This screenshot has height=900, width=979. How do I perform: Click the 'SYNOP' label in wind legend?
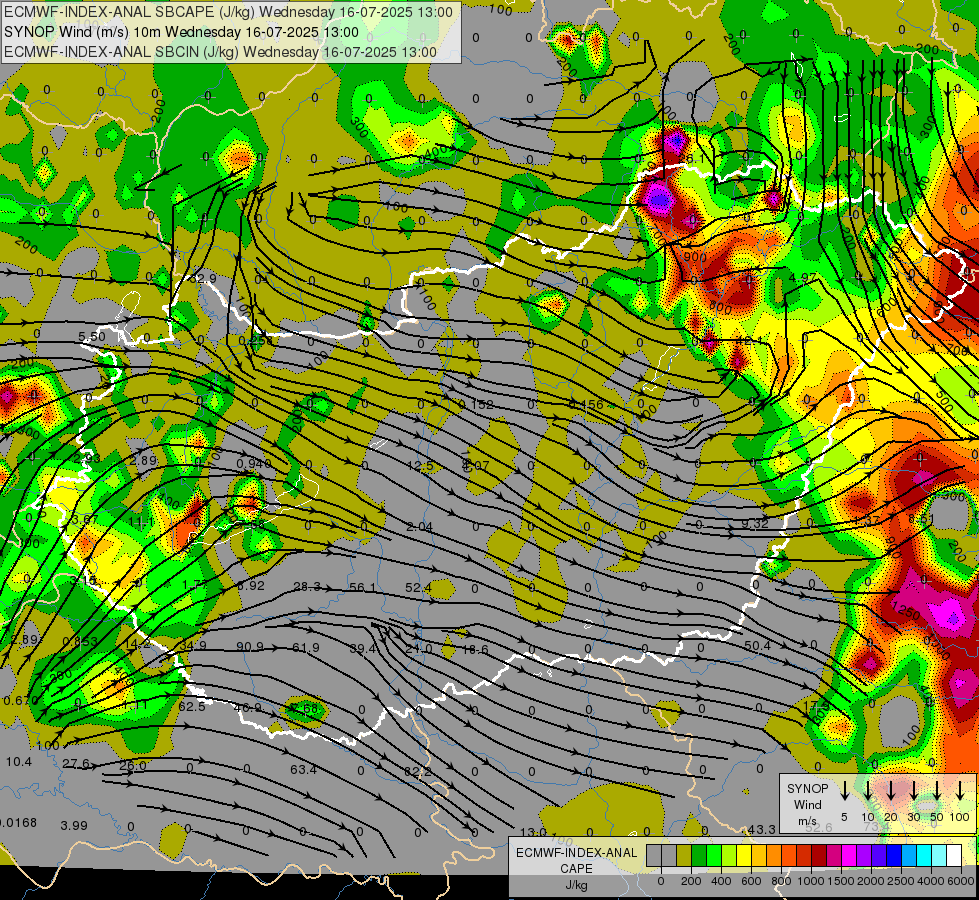[x=807, y=788]
